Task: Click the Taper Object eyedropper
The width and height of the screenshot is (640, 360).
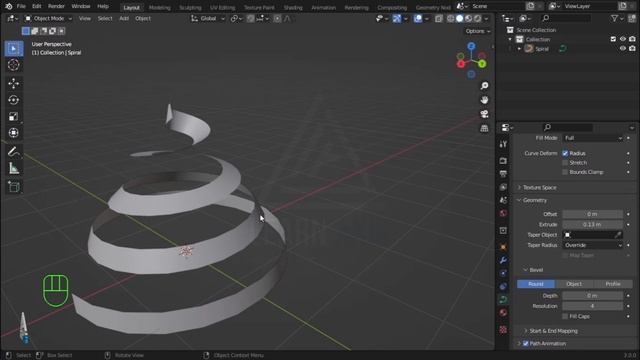Action: click(x=618, y=235)
